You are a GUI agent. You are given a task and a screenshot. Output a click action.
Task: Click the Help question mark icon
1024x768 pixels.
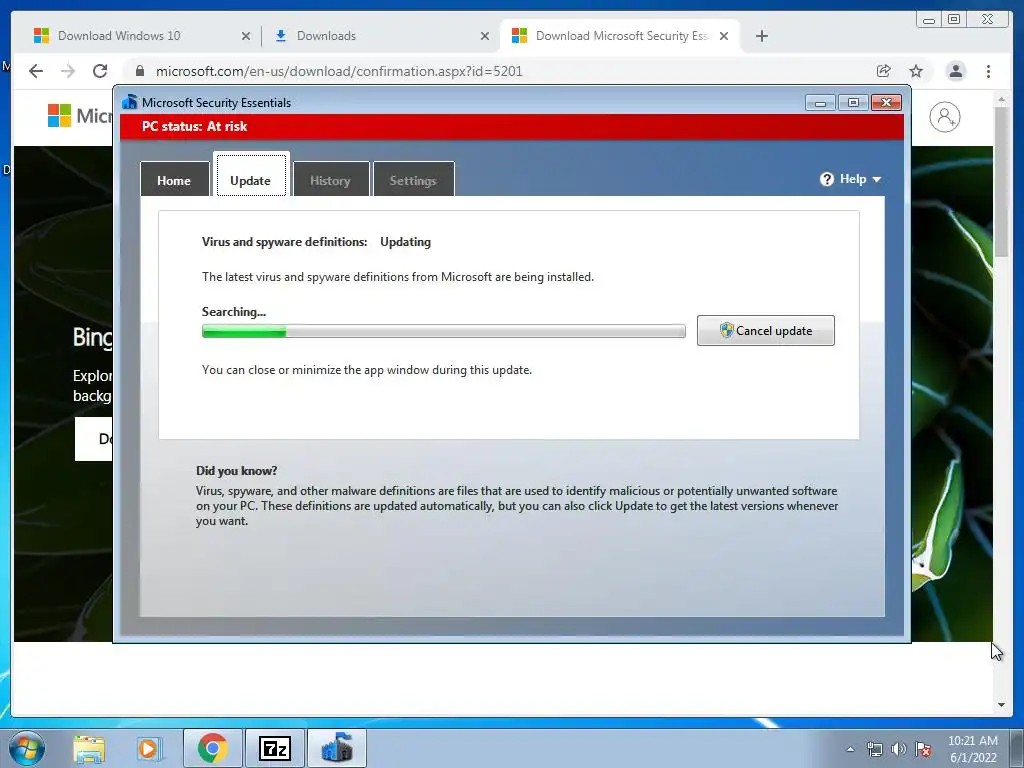[x=827, y=179]
